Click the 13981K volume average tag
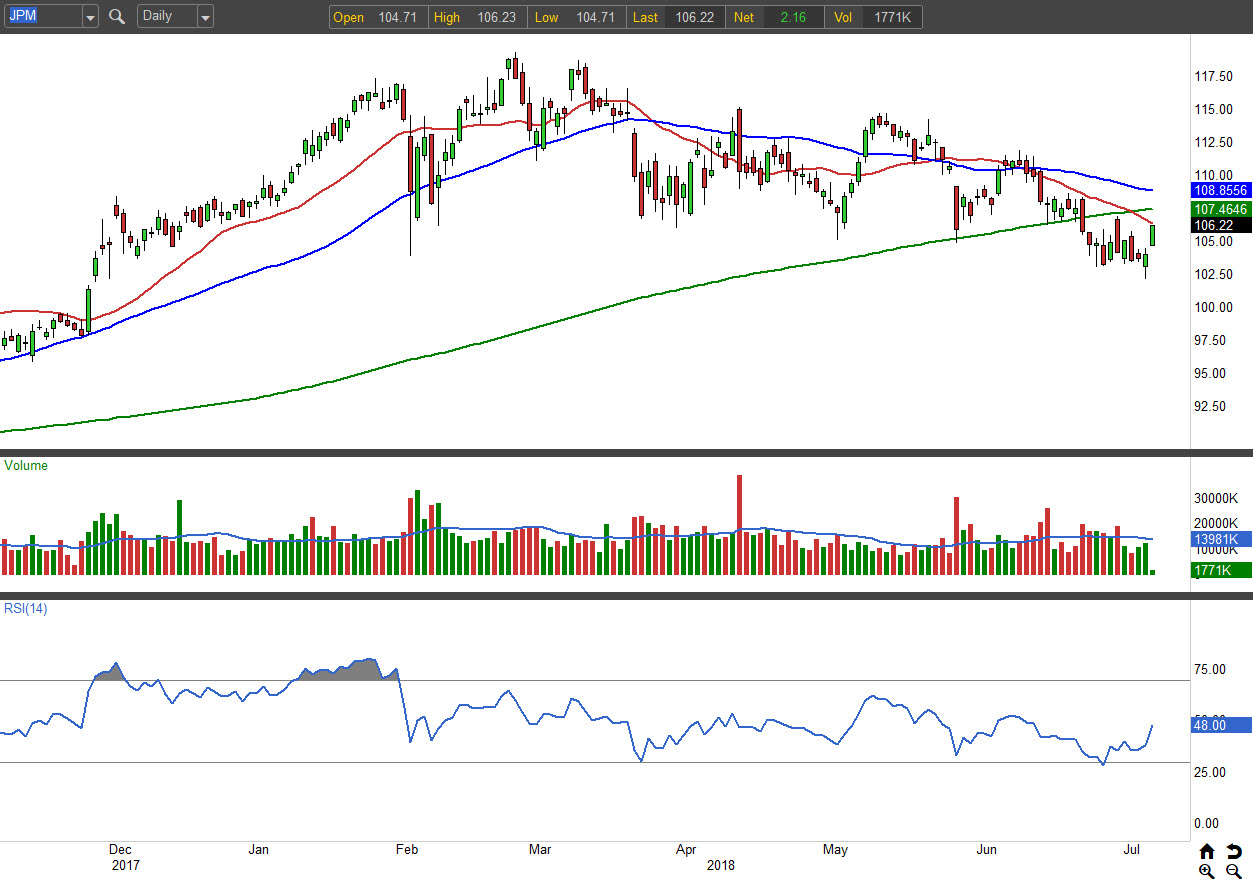The height and width of the screenshot is (881, 1253). [x=1216, y=539]
